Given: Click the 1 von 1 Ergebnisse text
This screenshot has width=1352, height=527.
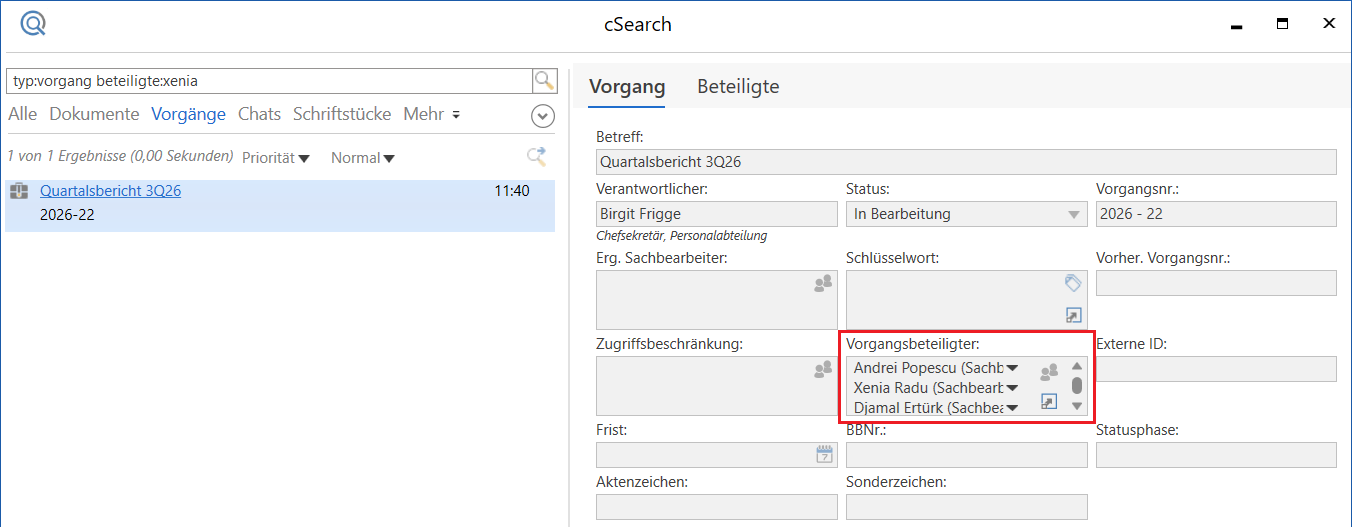Looking at the screenshot, I should [x=120, y=156].
